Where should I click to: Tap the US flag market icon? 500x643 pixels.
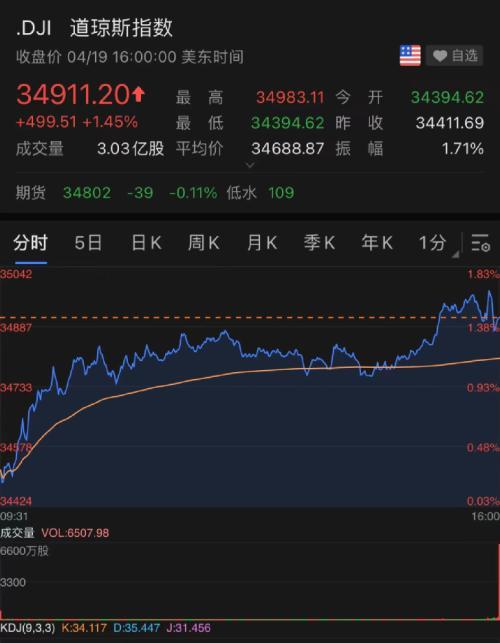coord(410,55)
